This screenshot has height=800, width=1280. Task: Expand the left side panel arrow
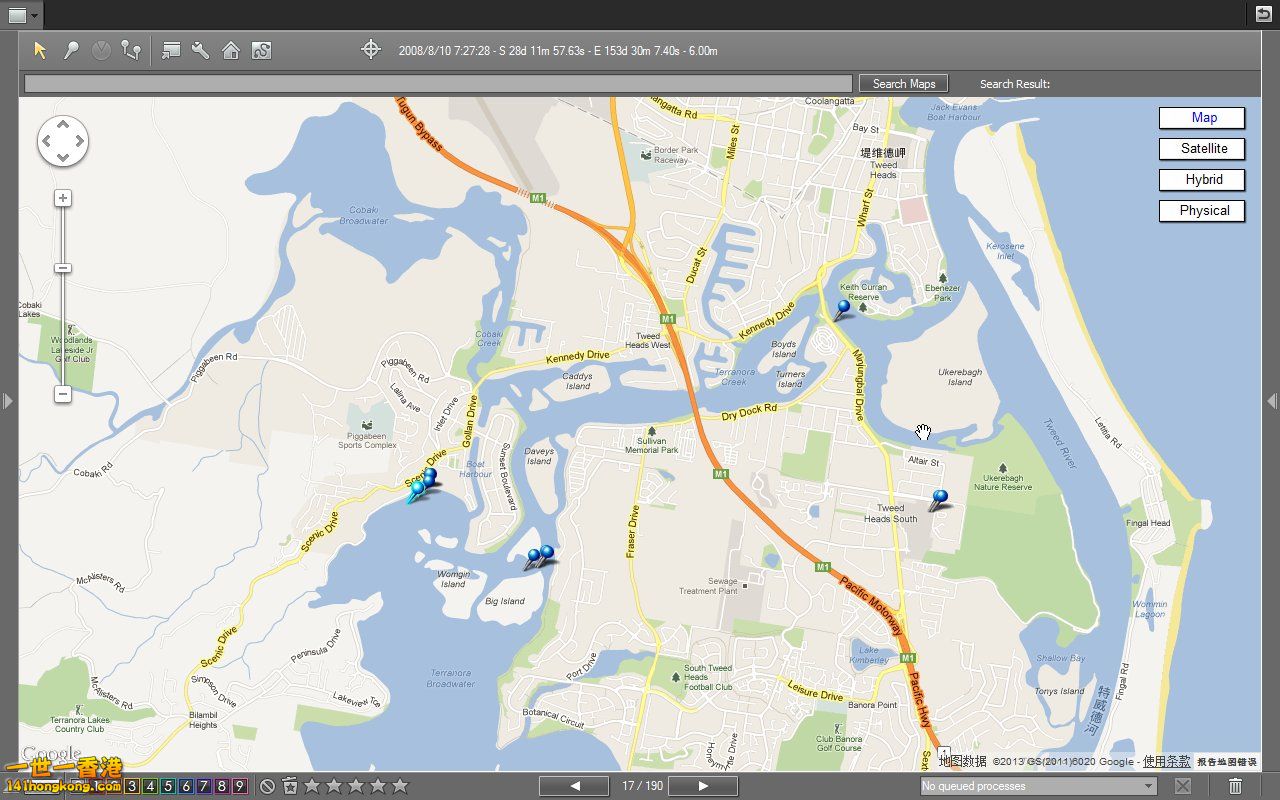[x=8, y=401]
